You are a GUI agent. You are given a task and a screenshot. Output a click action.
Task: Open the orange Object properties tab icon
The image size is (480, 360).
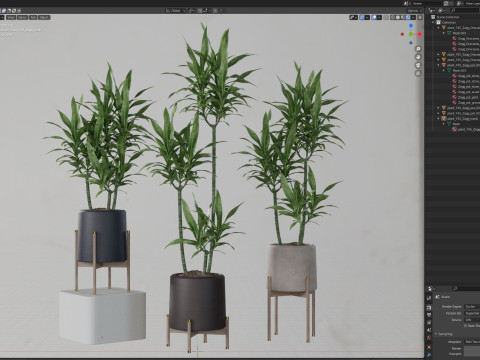pos(429,347)
